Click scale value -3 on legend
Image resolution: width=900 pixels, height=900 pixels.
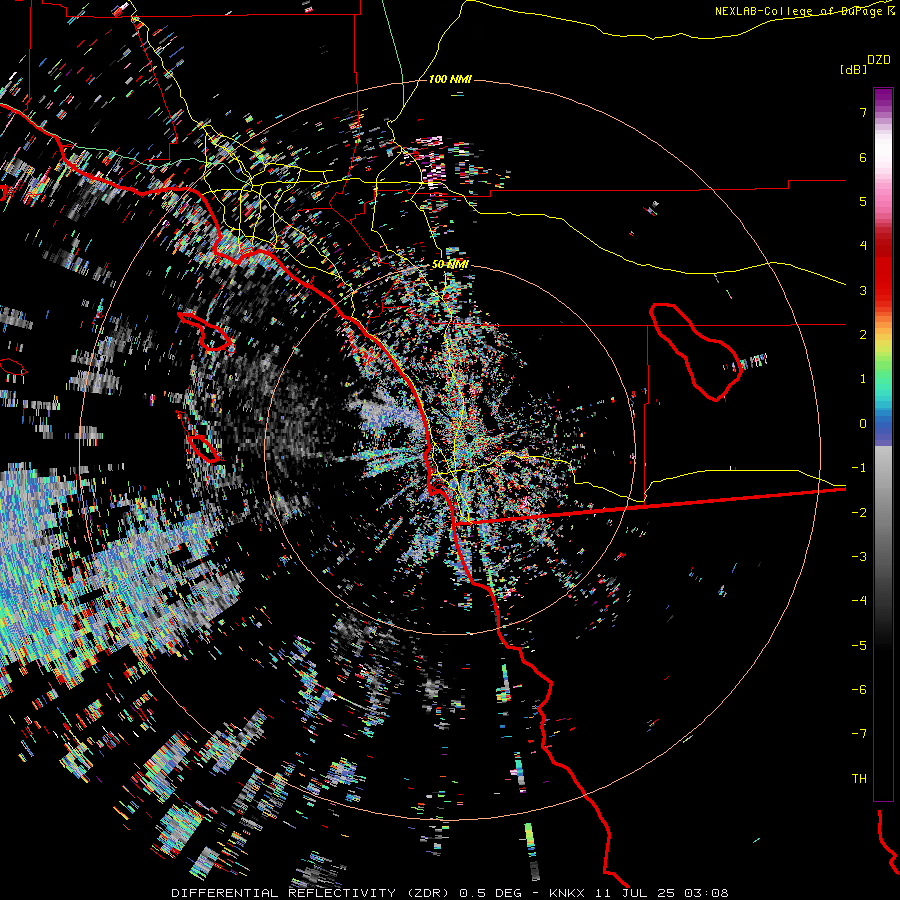[x=859, y=557]
